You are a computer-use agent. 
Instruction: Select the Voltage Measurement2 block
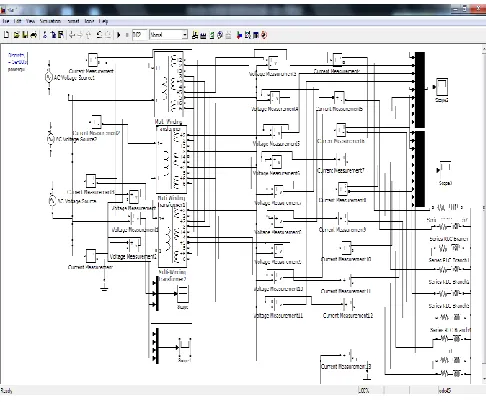pos(134,245)
